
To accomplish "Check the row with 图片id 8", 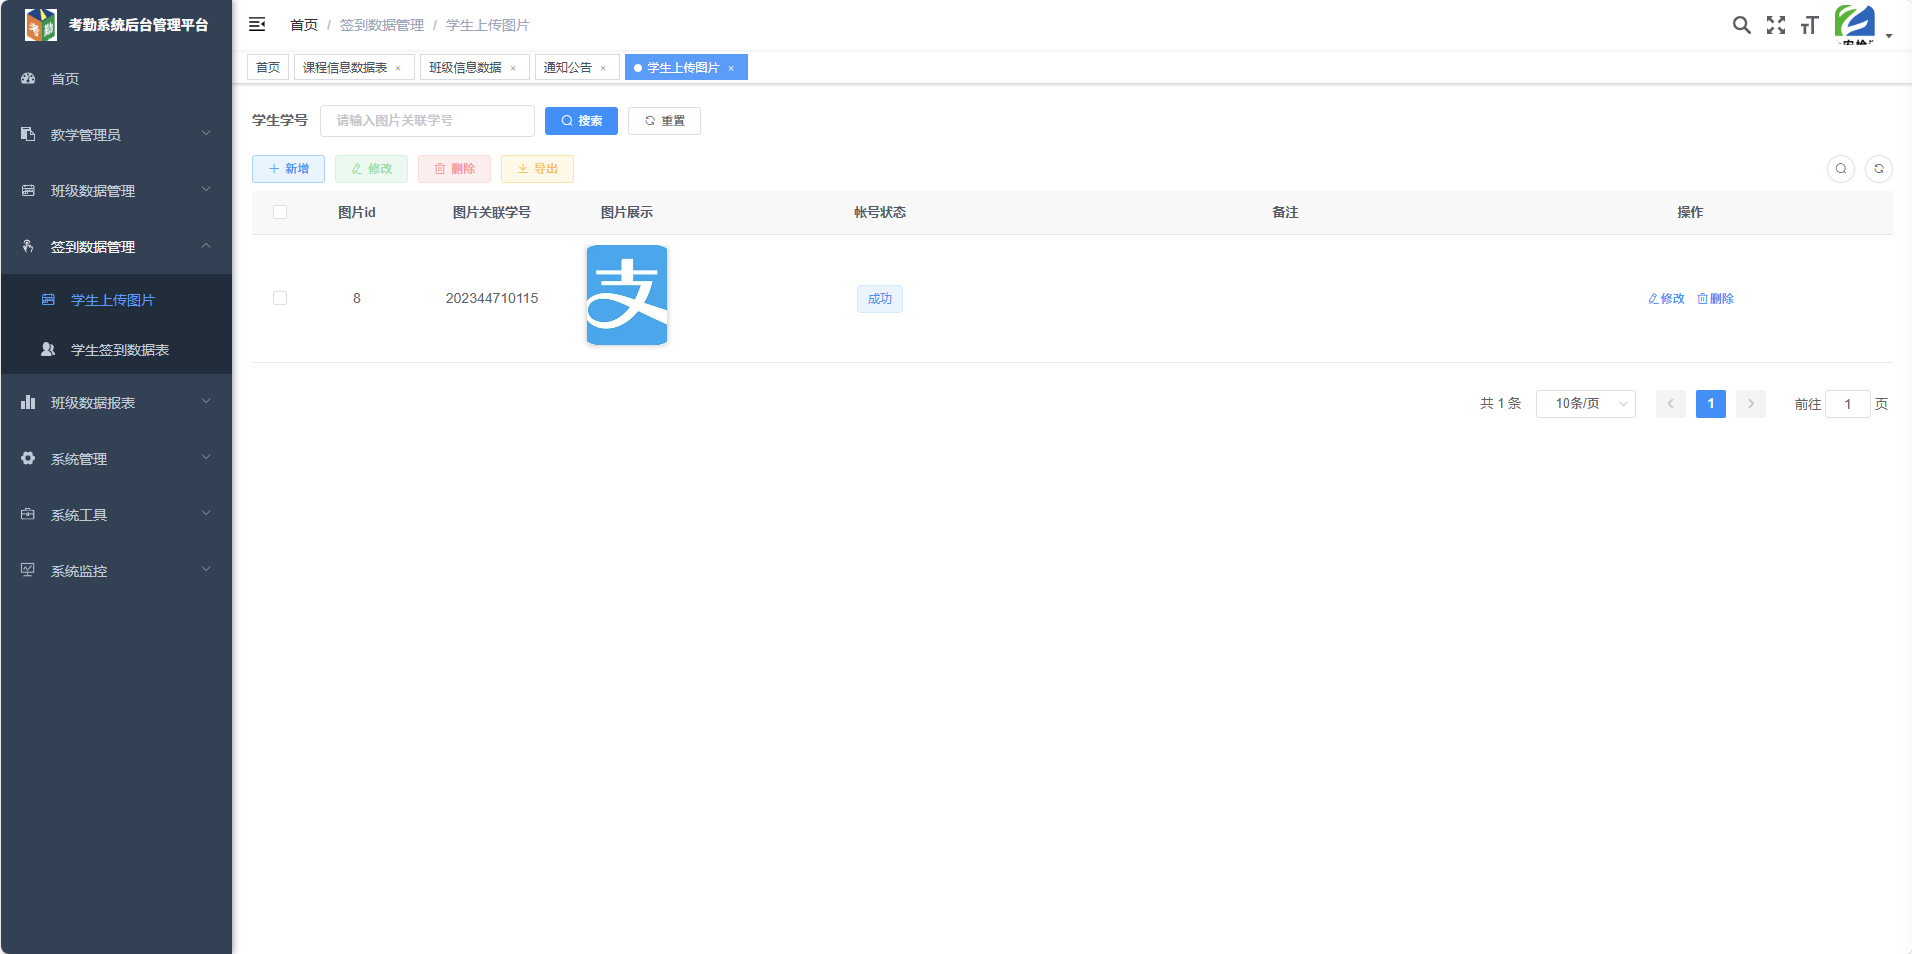I will point(280,298).
